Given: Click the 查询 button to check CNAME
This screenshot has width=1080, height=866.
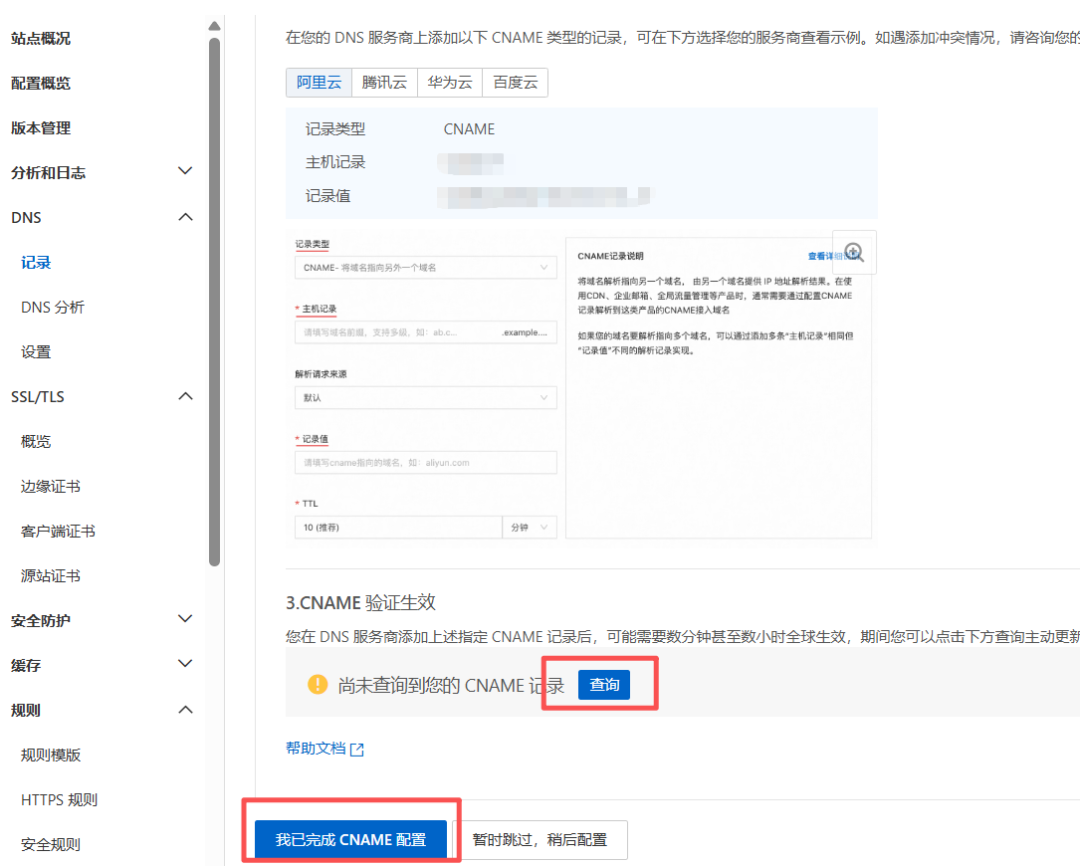Looking at the screenshot, I should pos(604,685).
